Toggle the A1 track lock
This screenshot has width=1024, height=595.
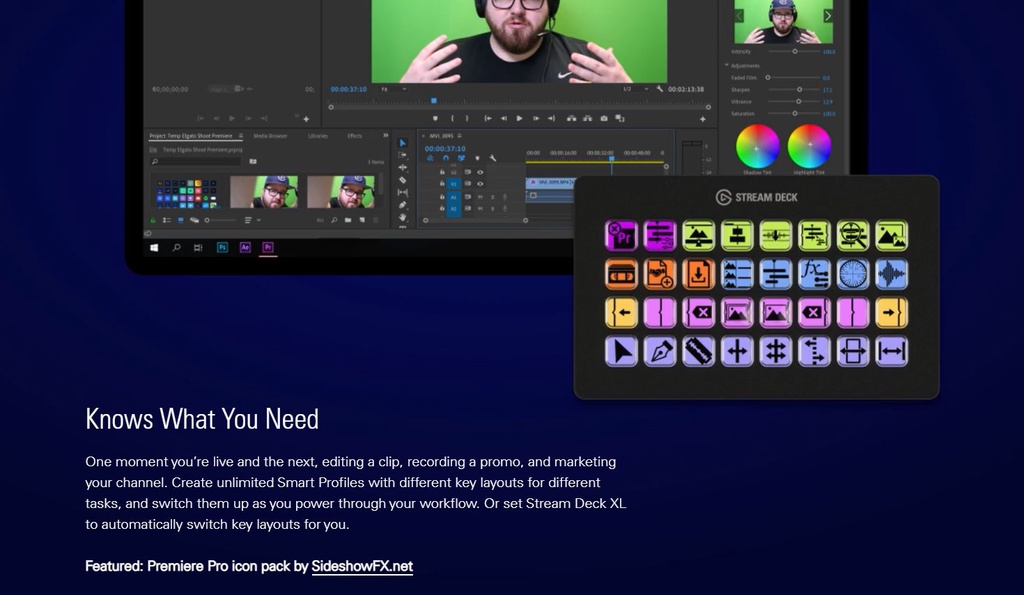[442, 197]
